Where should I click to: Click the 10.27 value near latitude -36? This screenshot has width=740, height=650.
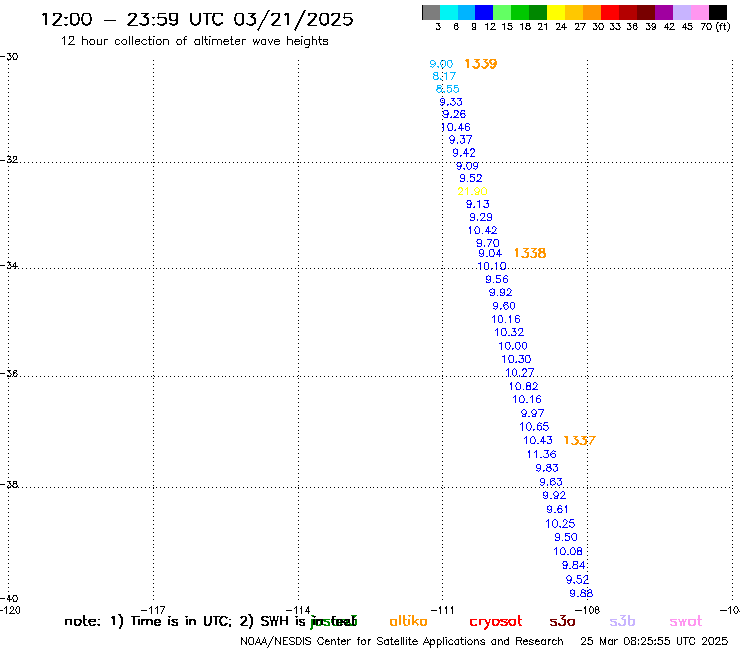(x=520, y=372)
